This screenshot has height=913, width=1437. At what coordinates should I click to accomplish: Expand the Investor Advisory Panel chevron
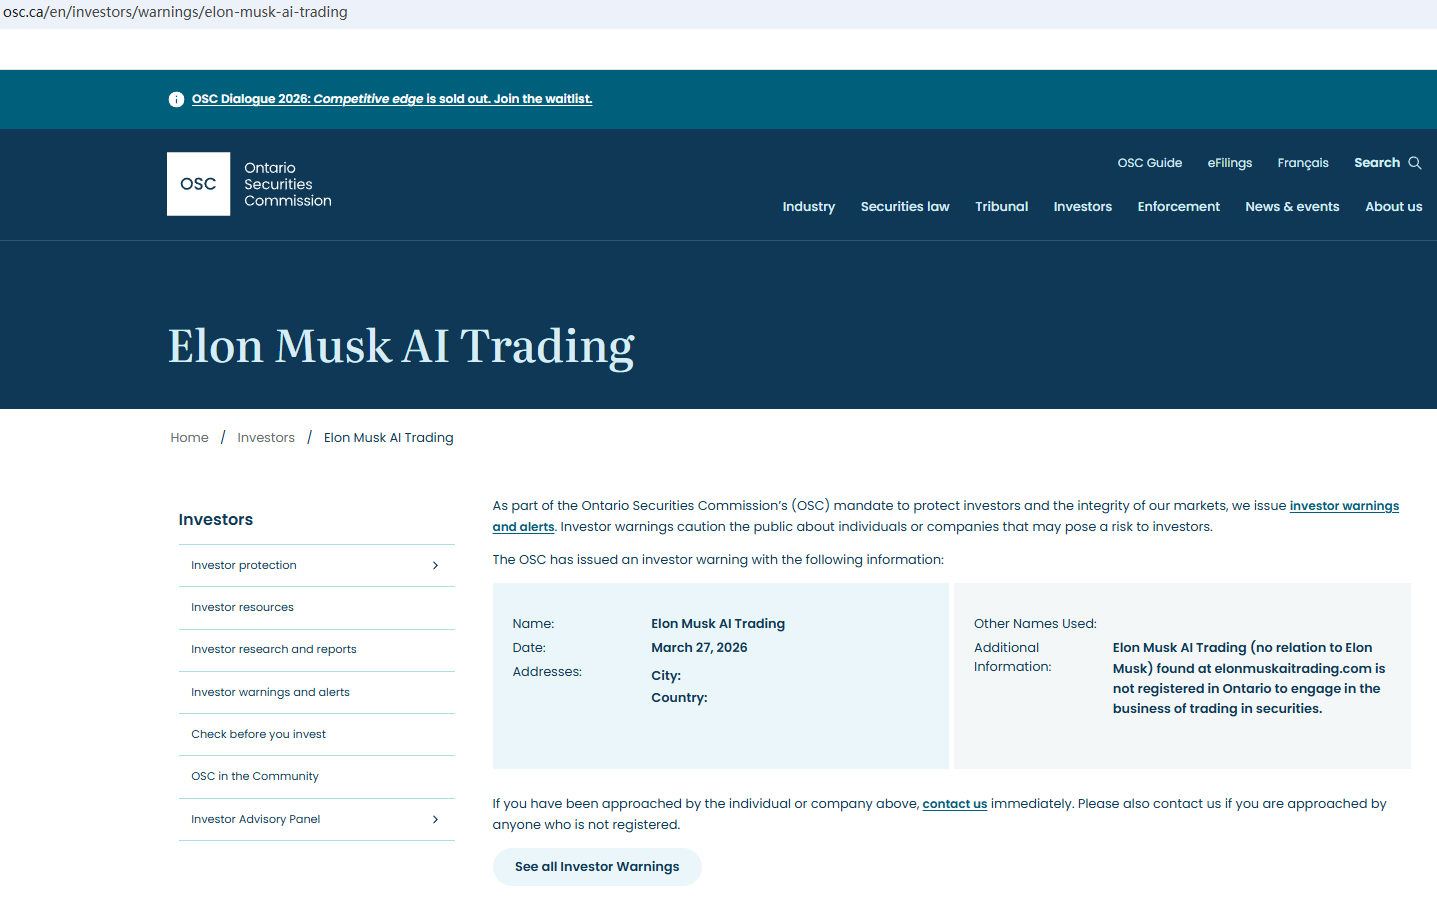coord(435,820)
